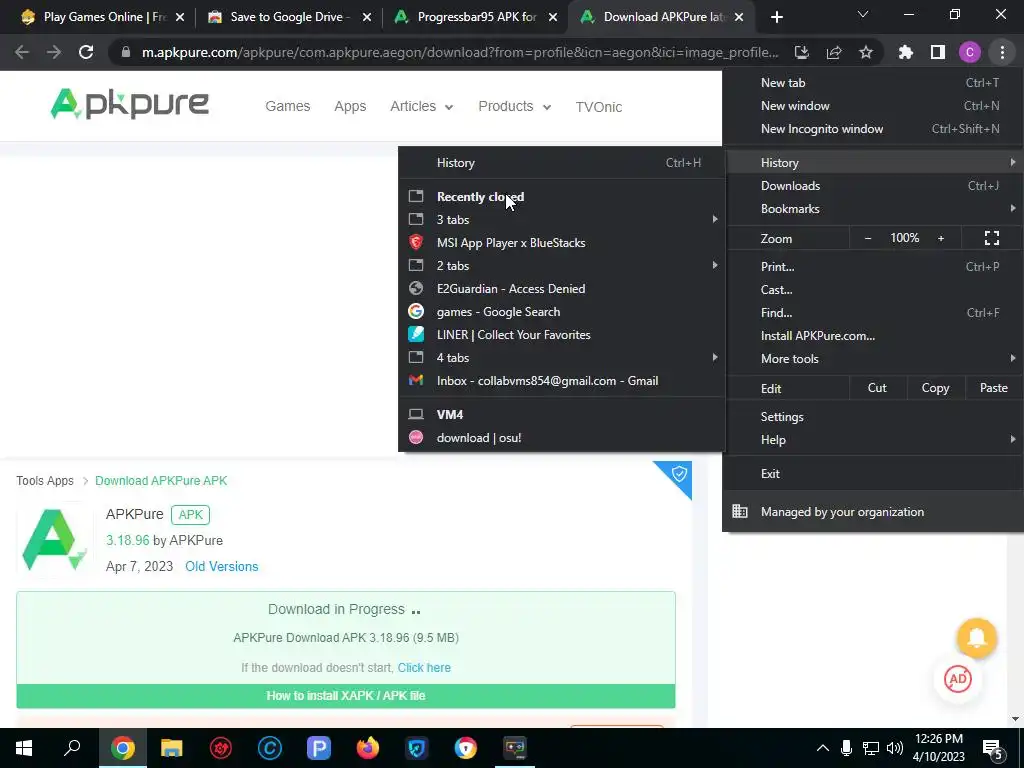Image resolution: width=1024 pixels, height=768 pixels.
Task: Switch to Play Games Online tab
Action: 103,17
